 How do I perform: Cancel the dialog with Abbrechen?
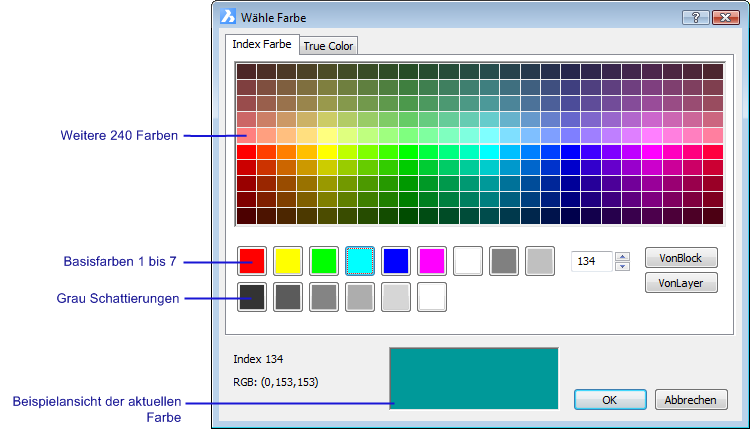[691, 400]
